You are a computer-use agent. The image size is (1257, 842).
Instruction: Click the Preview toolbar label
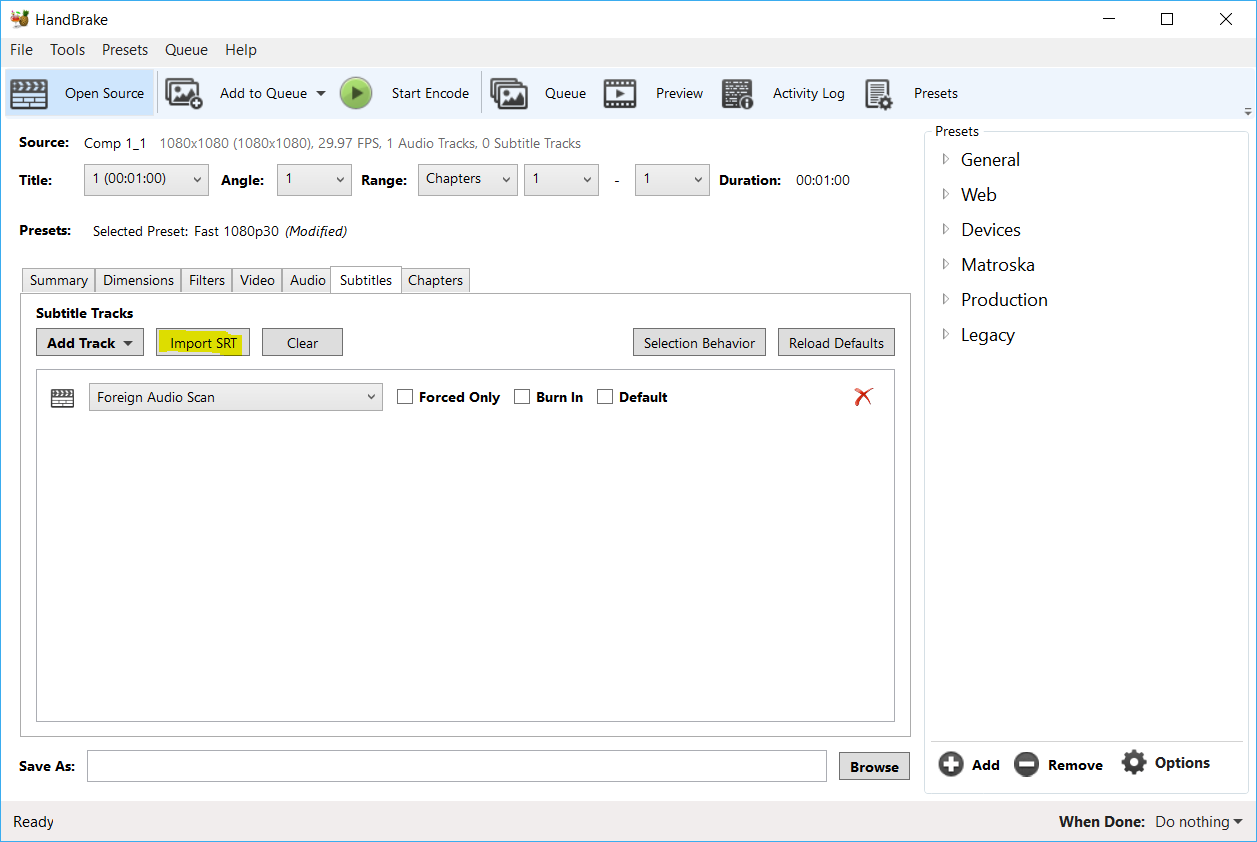point(680,94)
